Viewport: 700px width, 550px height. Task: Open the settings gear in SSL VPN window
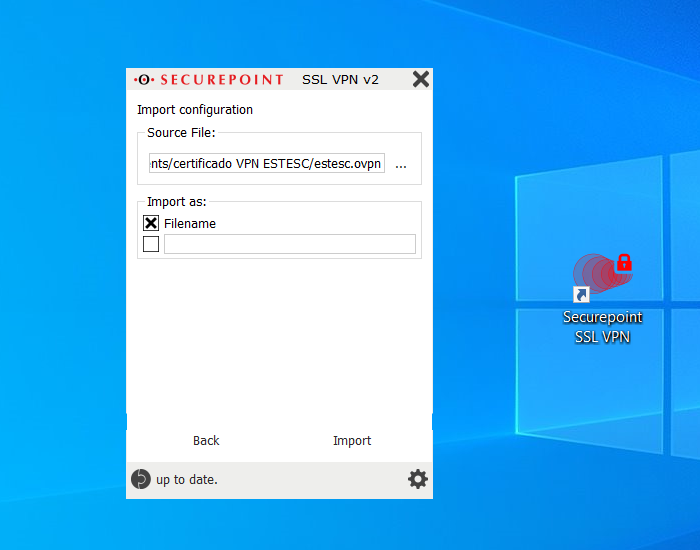(417, 479)
